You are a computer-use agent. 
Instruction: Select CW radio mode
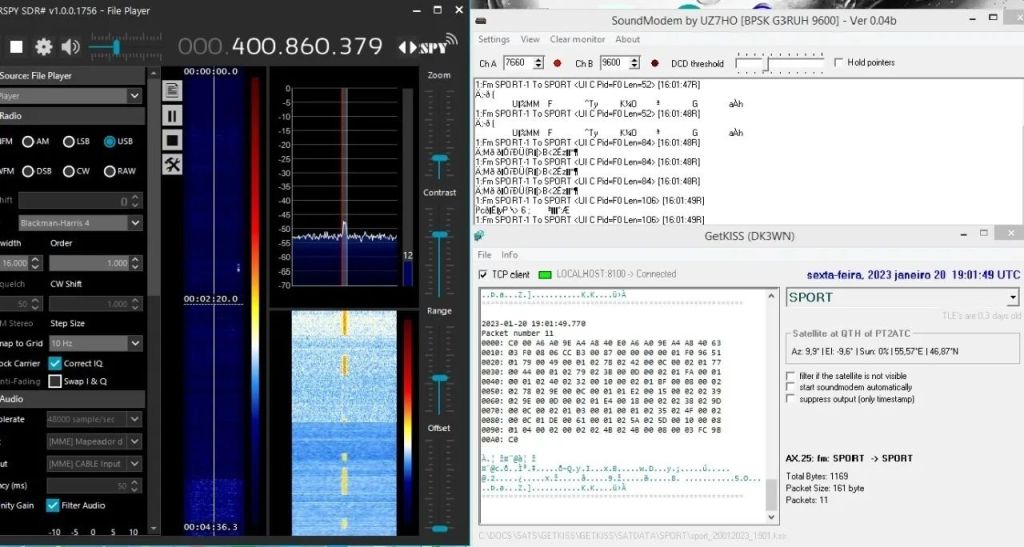tap(70, 171)
